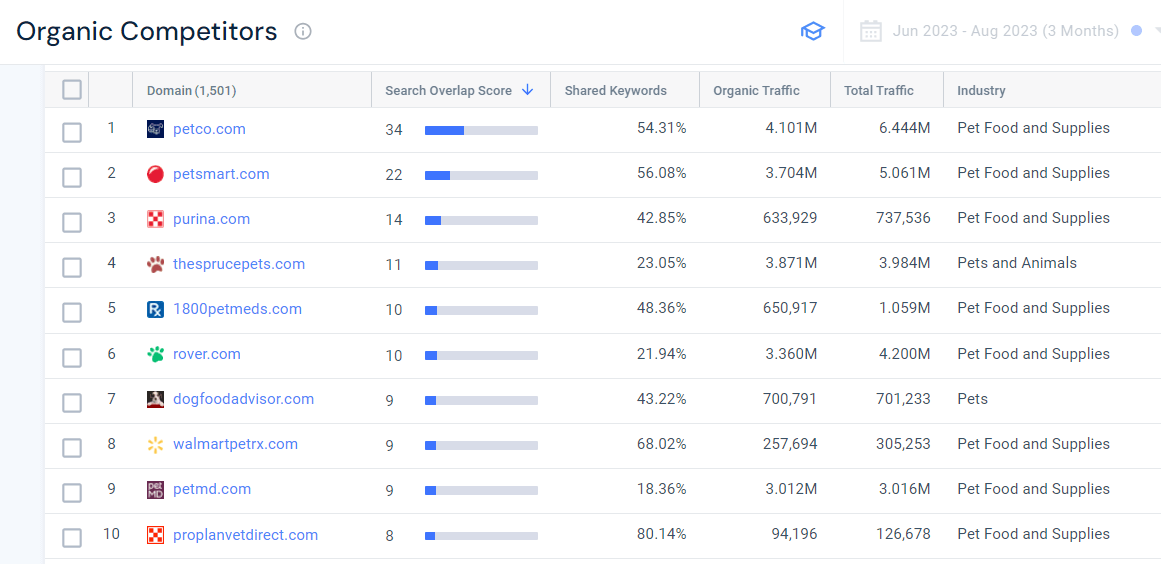Click the 54.31% shared keywords value
The height and width of the screenshot is (564, 1161).
pos(661,128)
